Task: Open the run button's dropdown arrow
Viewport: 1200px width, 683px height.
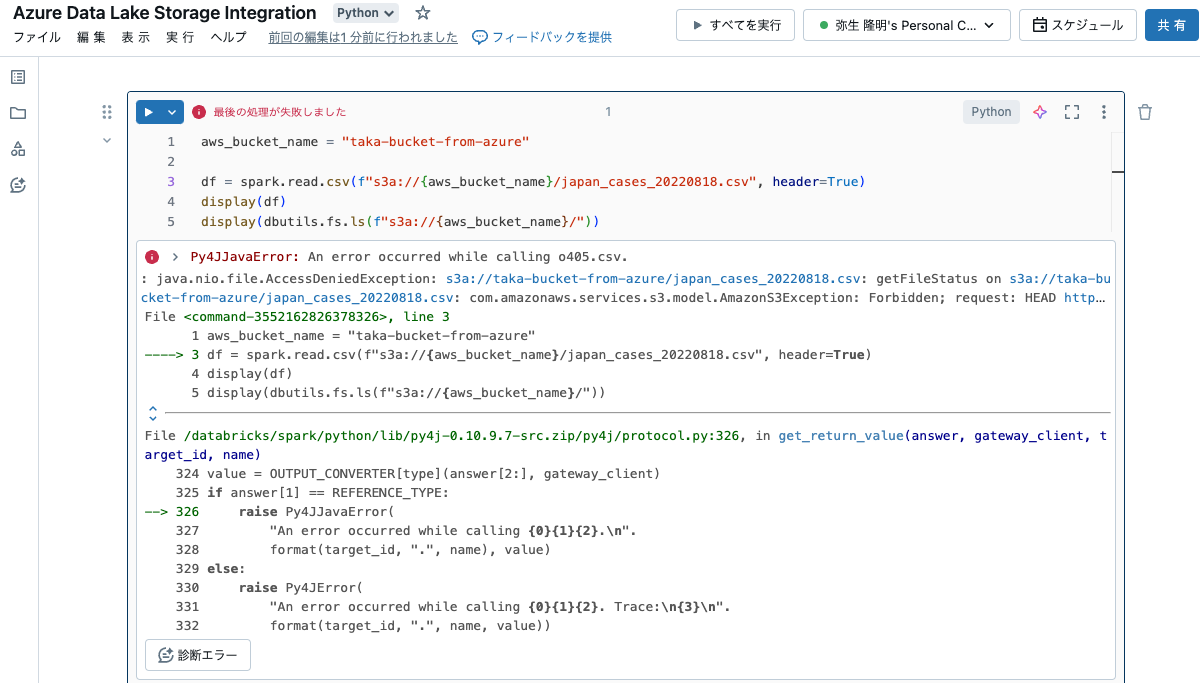Action: (168, 112)
